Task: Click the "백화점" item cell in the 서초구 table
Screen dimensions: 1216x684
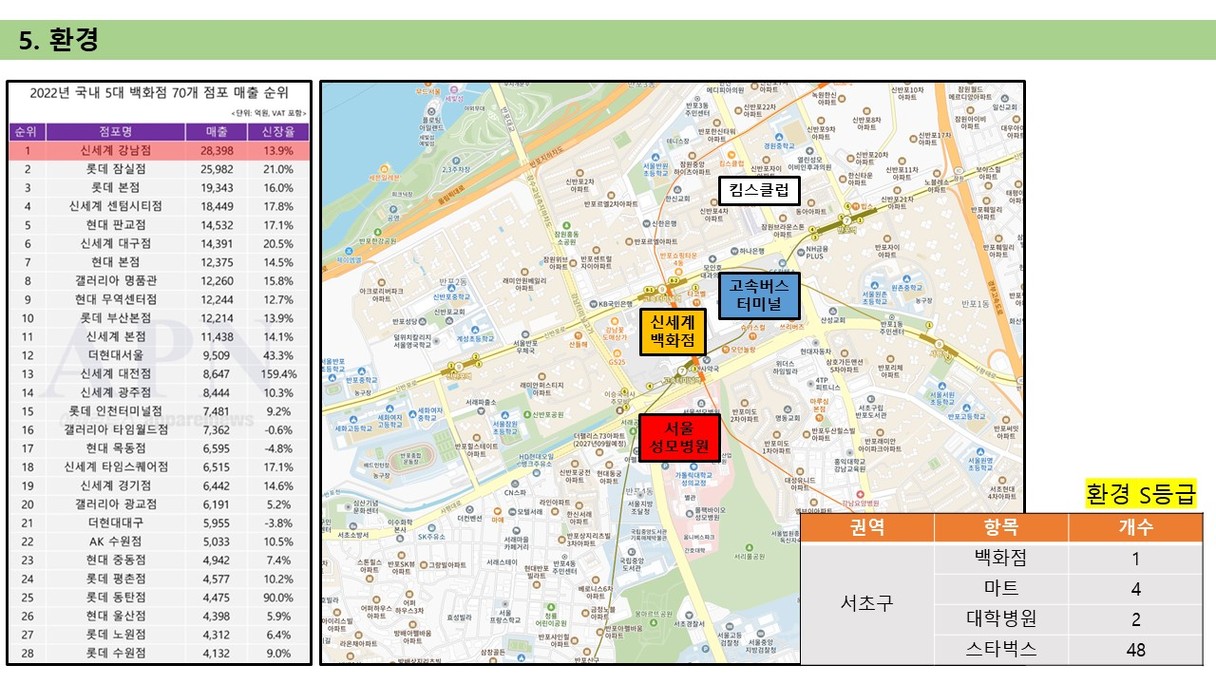Action: point(1000,558)
